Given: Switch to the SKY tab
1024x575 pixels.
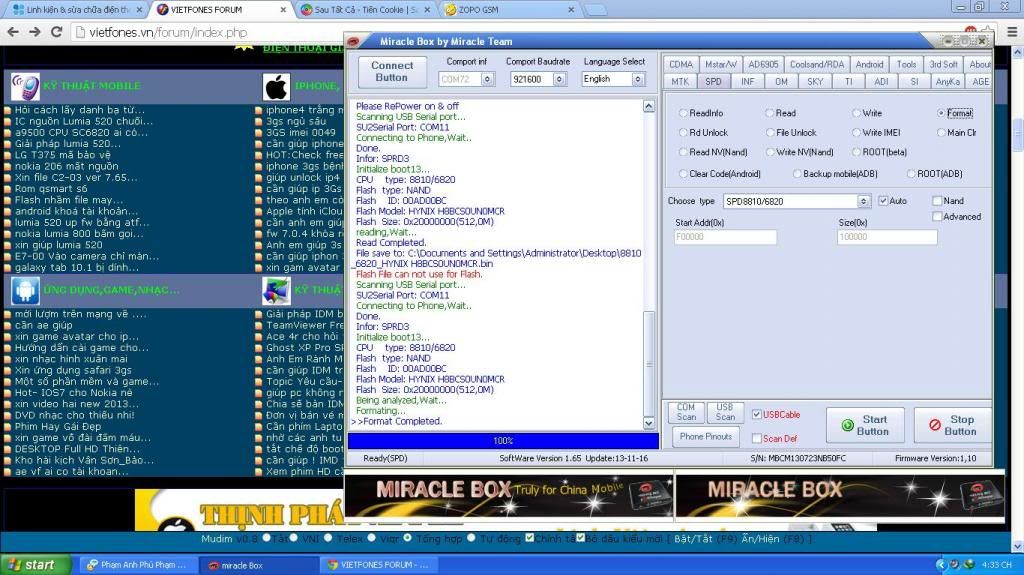Looking at the screenshot, I should (815, 82).
